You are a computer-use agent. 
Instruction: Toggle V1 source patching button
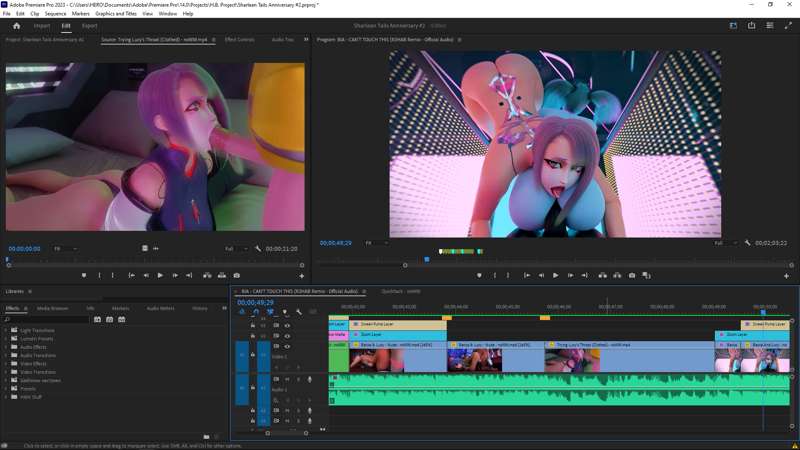(x=242, y=355)
